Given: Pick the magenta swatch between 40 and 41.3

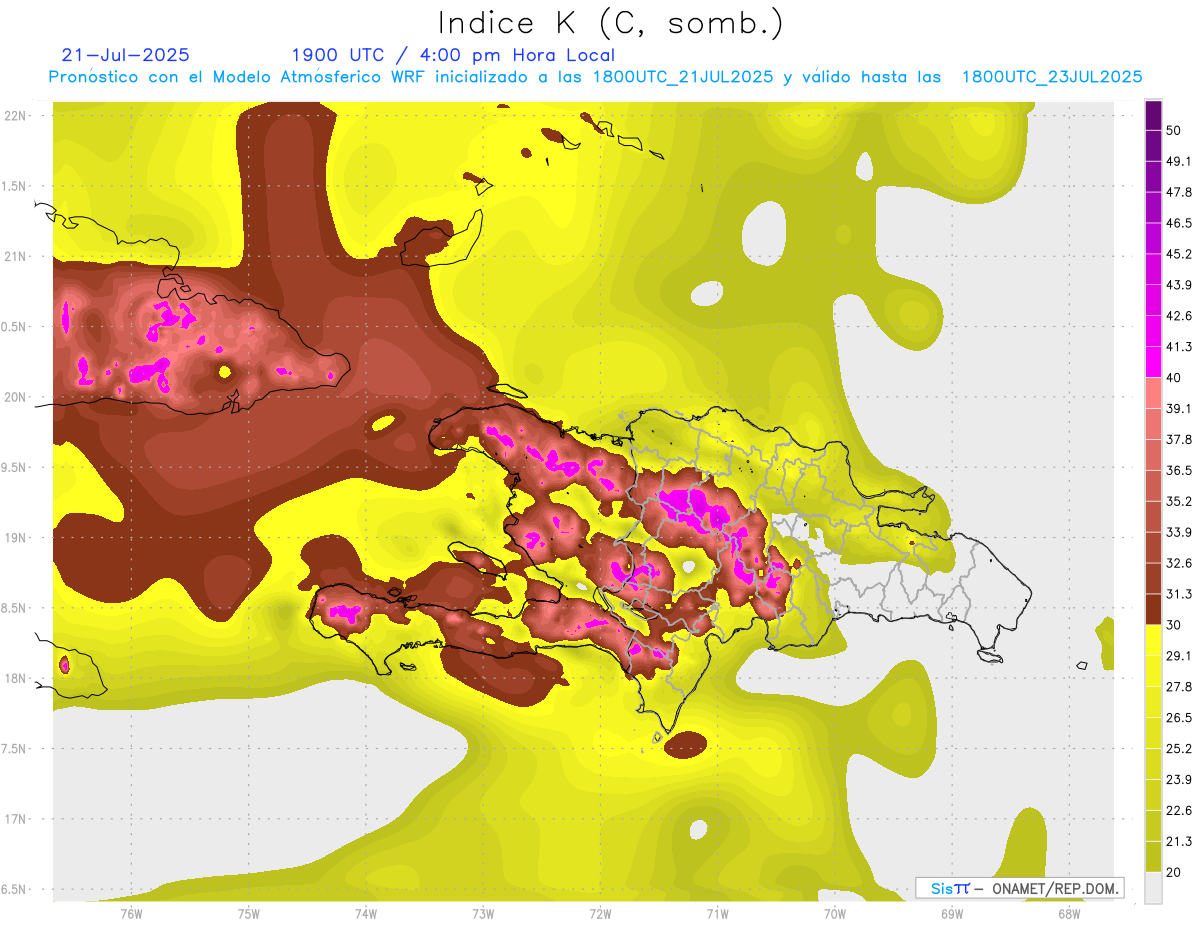Looking at the screenshot, I should (x=1154, y=362).
